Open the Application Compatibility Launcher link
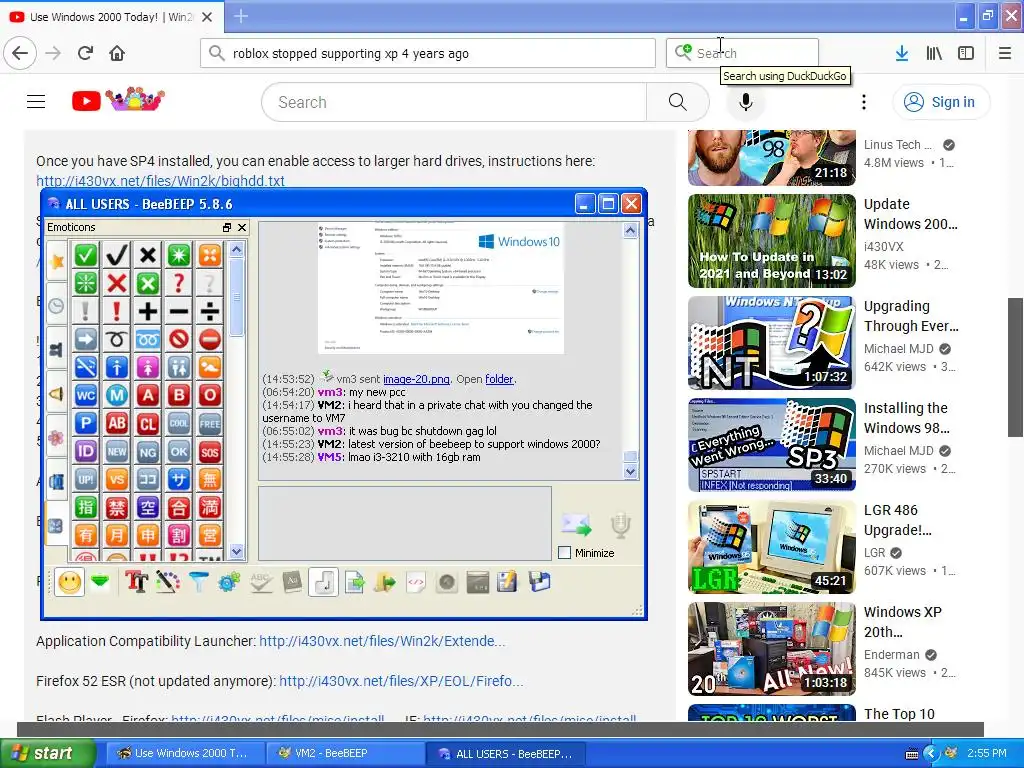This screenshot has height=768, width=1024. (x=382, y=641)
